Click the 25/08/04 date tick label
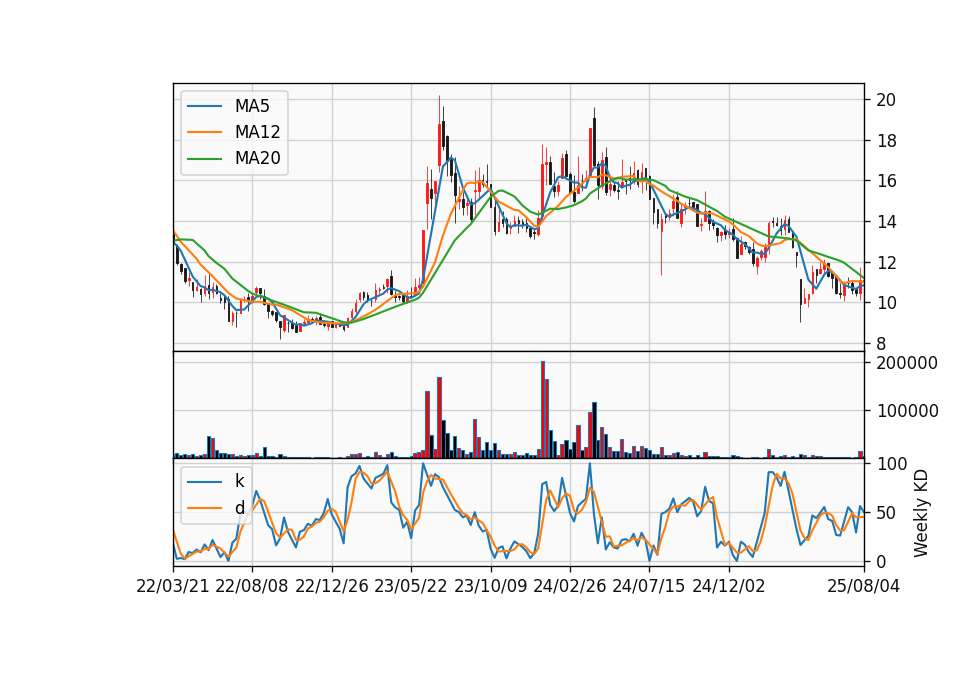Screen dimensions: 960x690 click(x=863, y=586)
